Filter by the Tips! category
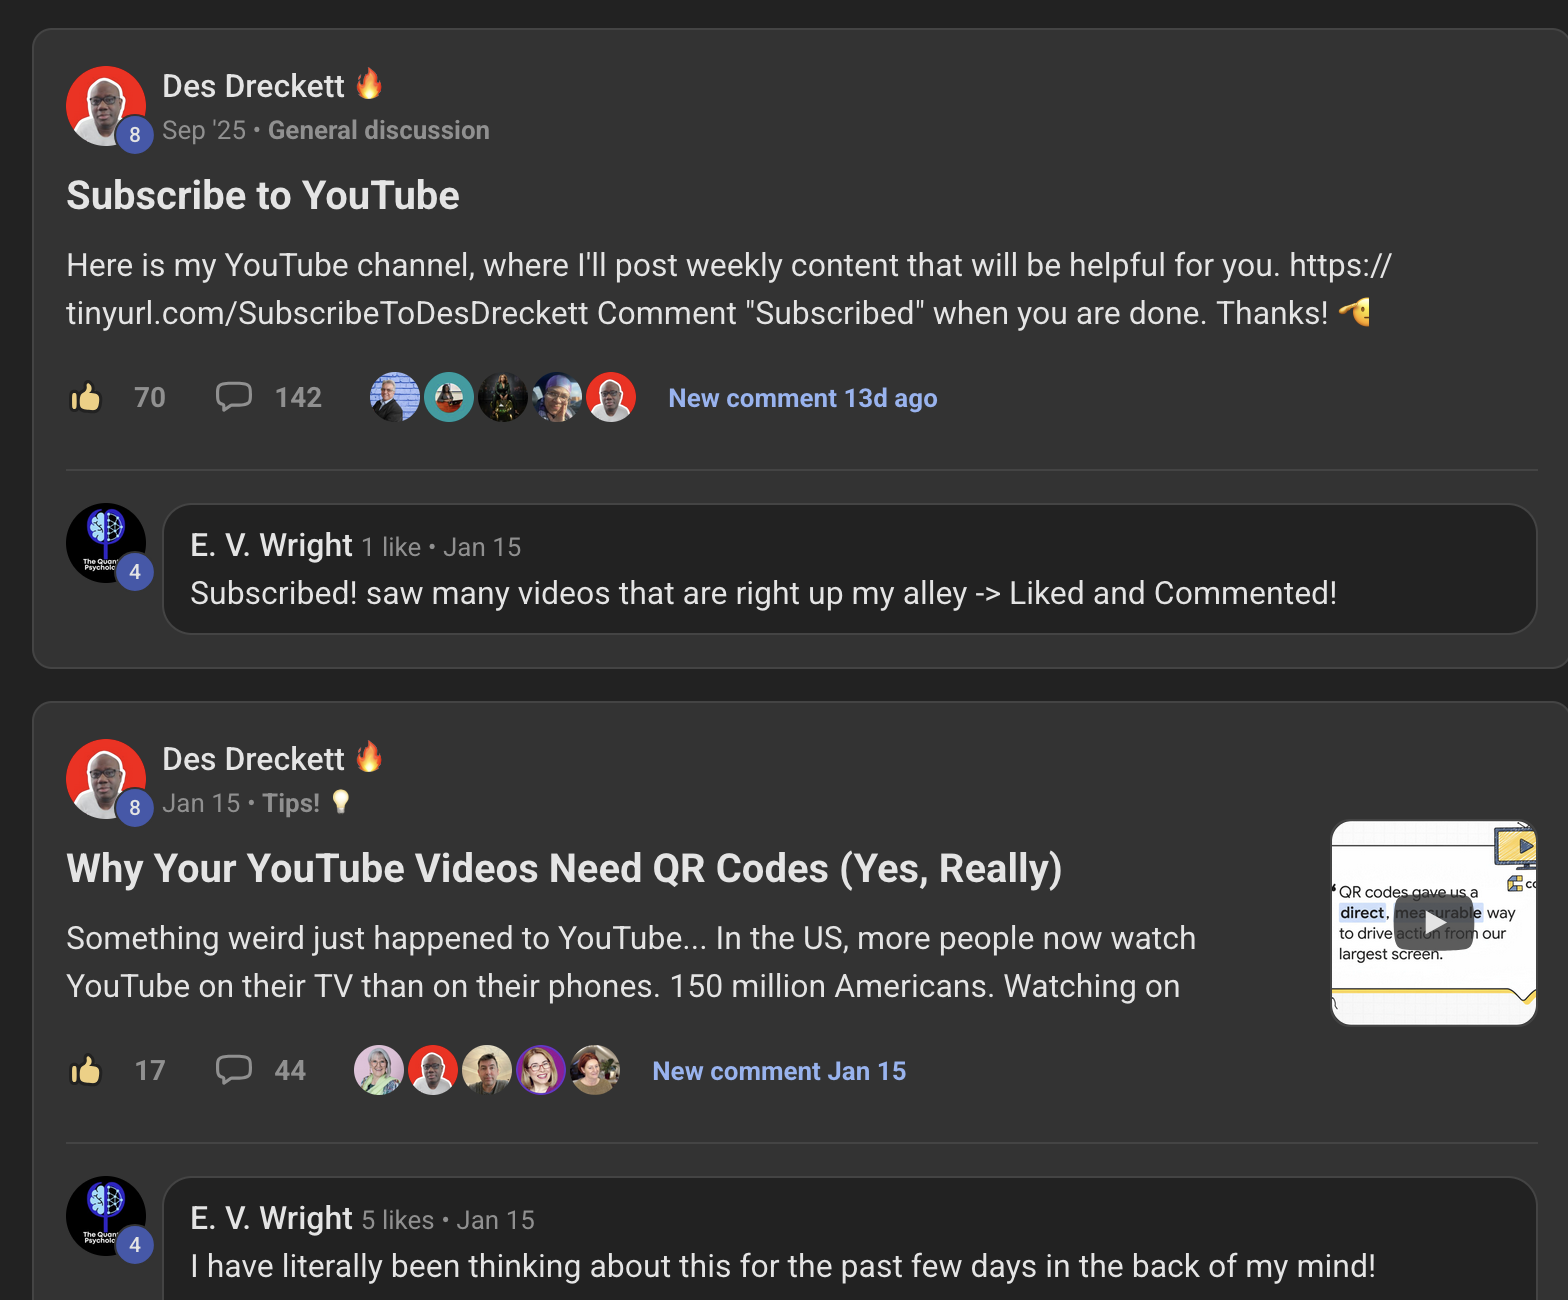Image resolution: width=1568 pixels, height=1300 pixels. (x=291, y=804)
